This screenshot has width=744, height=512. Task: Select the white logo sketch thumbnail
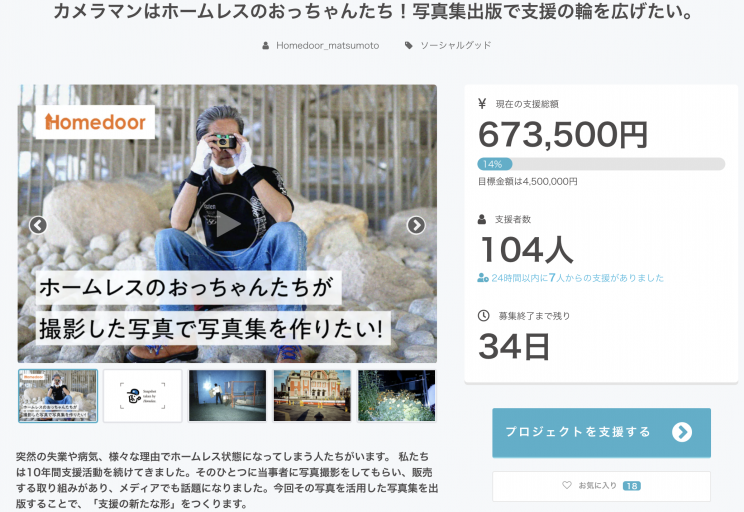pyautogui.click(x=143, y=396)
